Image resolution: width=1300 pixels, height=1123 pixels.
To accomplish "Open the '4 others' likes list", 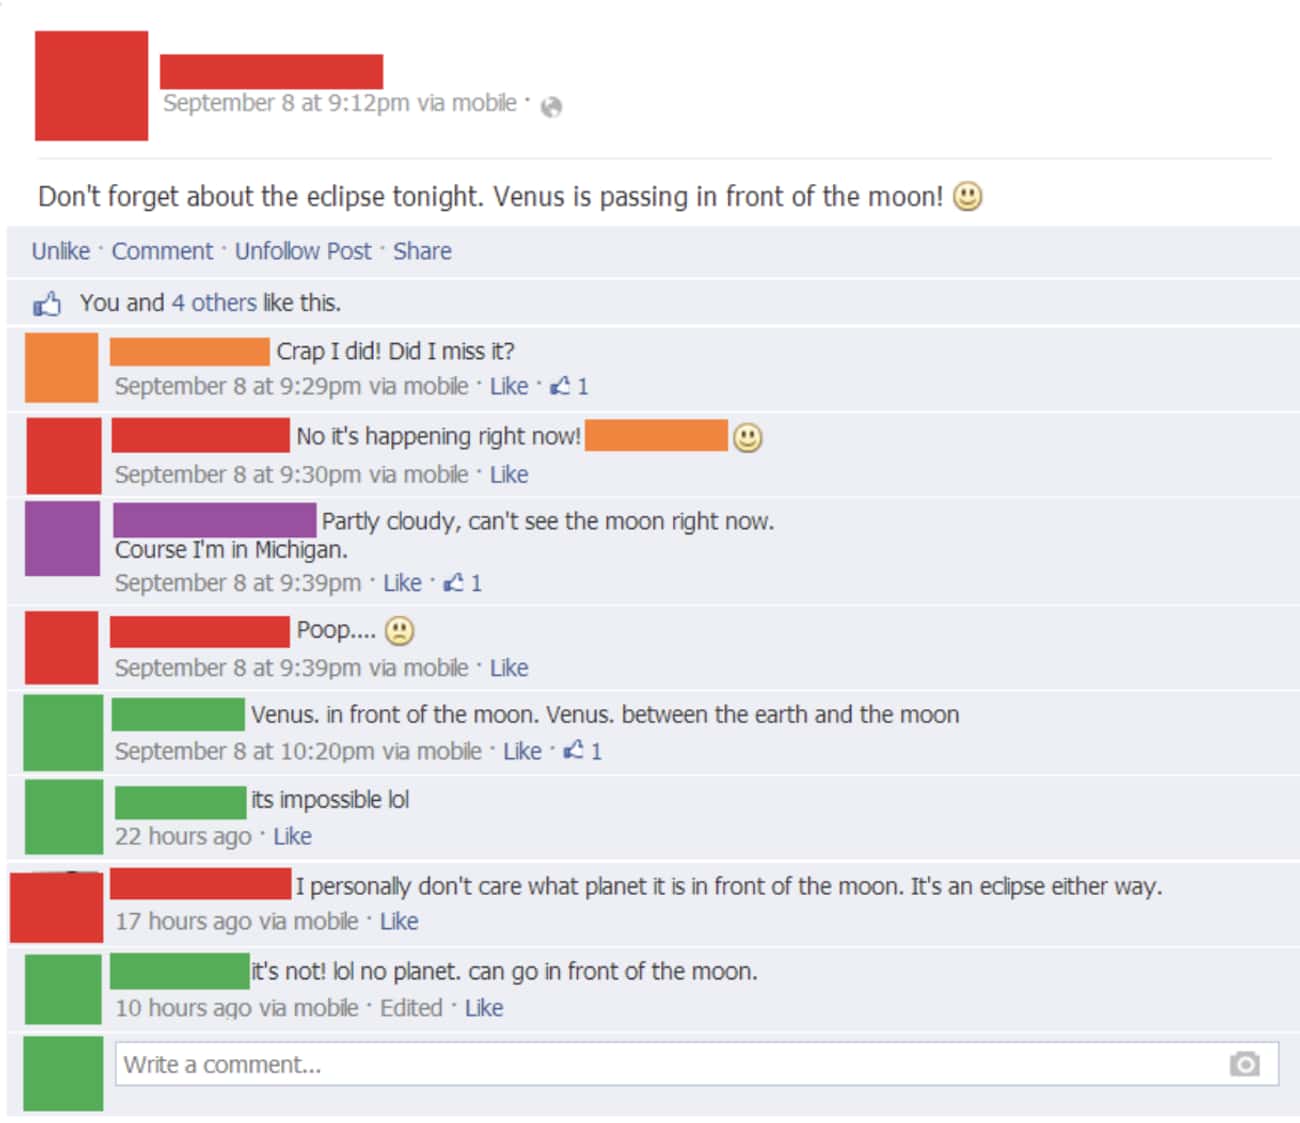I will 214,303.
